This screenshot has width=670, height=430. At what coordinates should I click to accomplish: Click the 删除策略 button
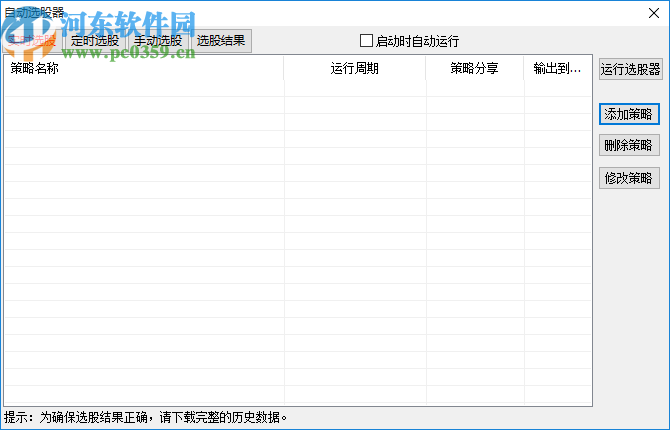(629, 145)
